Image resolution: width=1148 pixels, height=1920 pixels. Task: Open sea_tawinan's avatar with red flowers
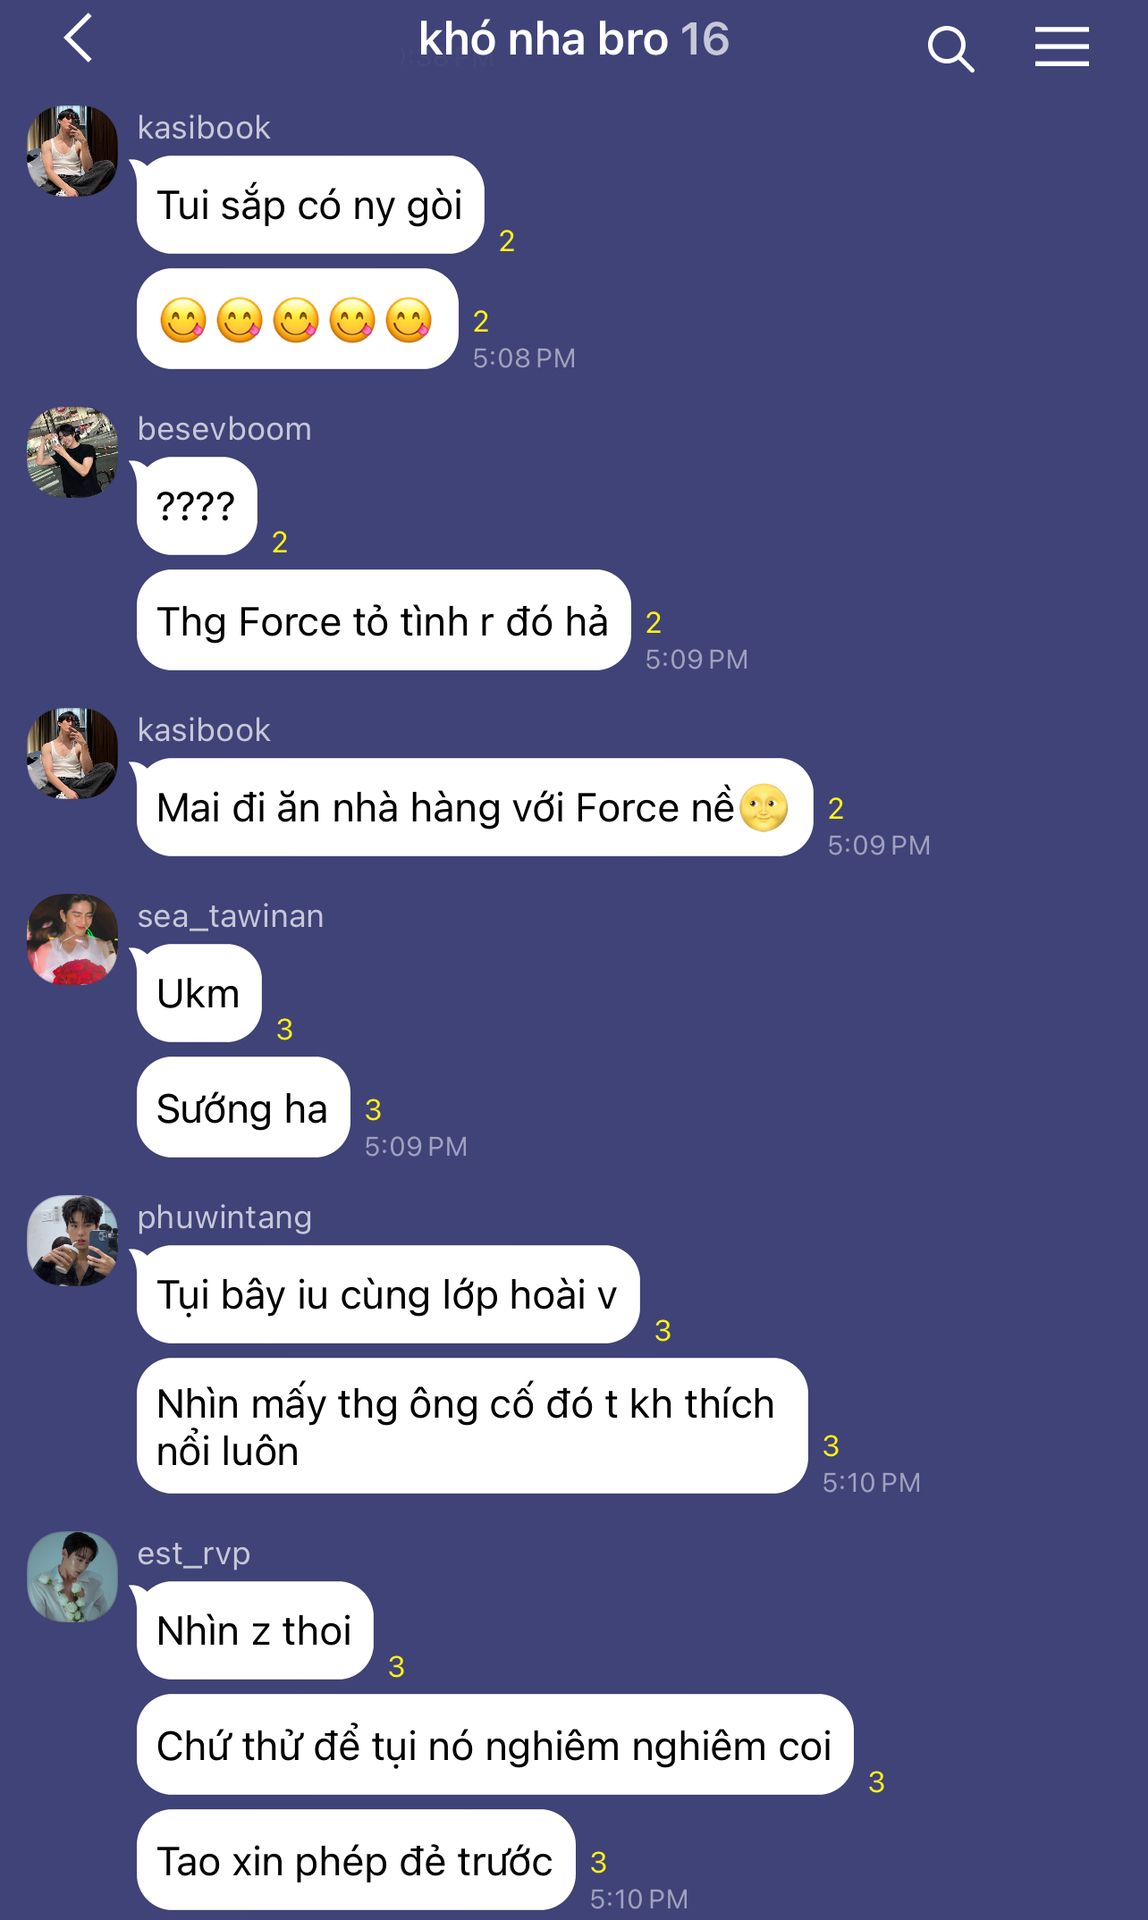pyautogui.click(x=72, y=939)
